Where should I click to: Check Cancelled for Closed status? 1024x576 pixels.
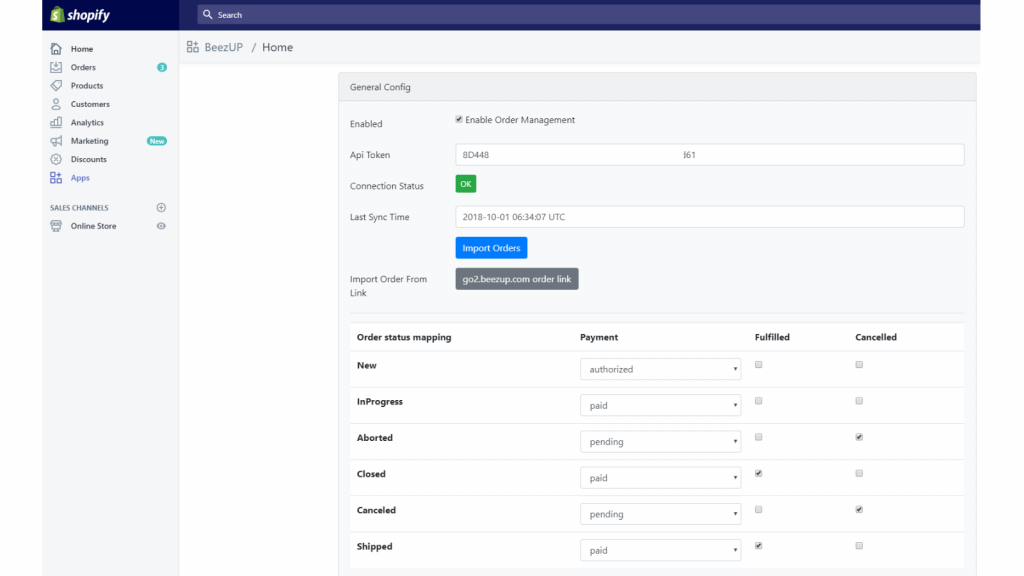859,473
